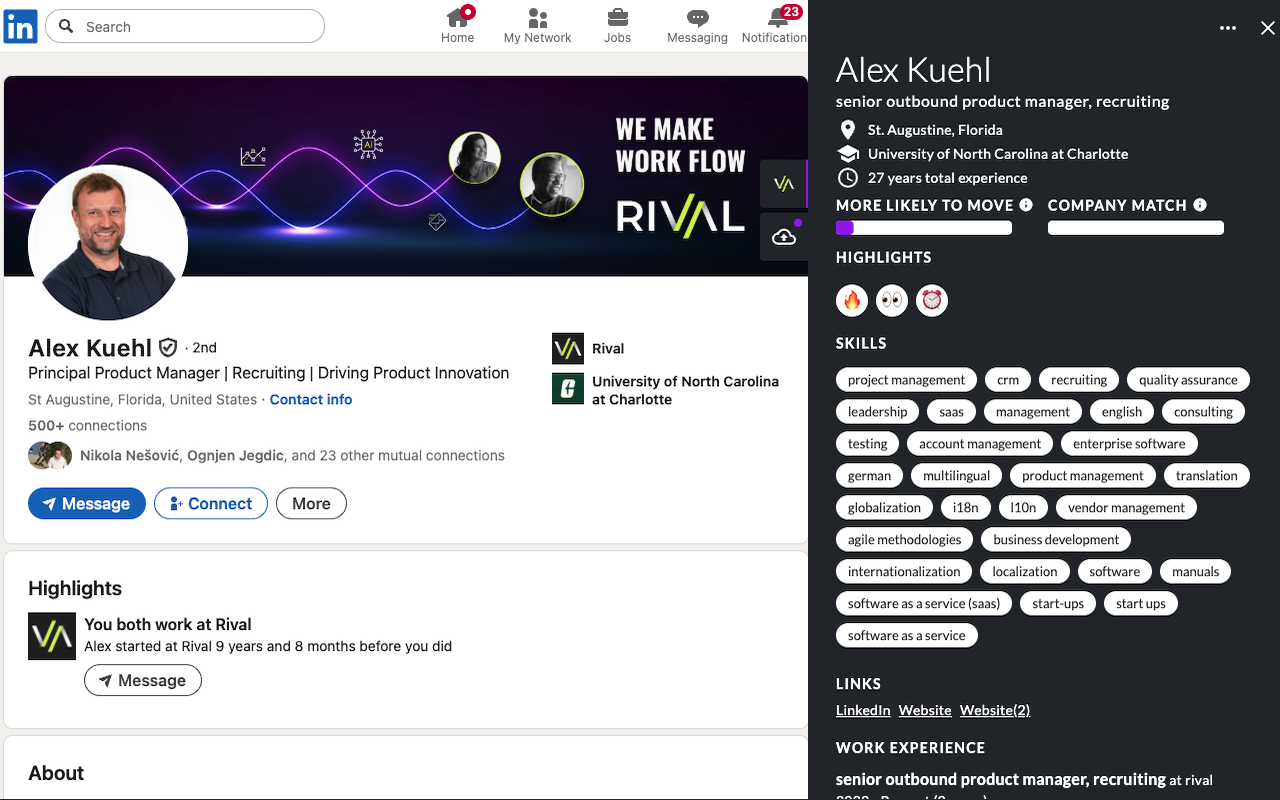Open Notifications bell with 23 badge
The height and width of the screenshot is (800, 1280).
pos(779,18)
